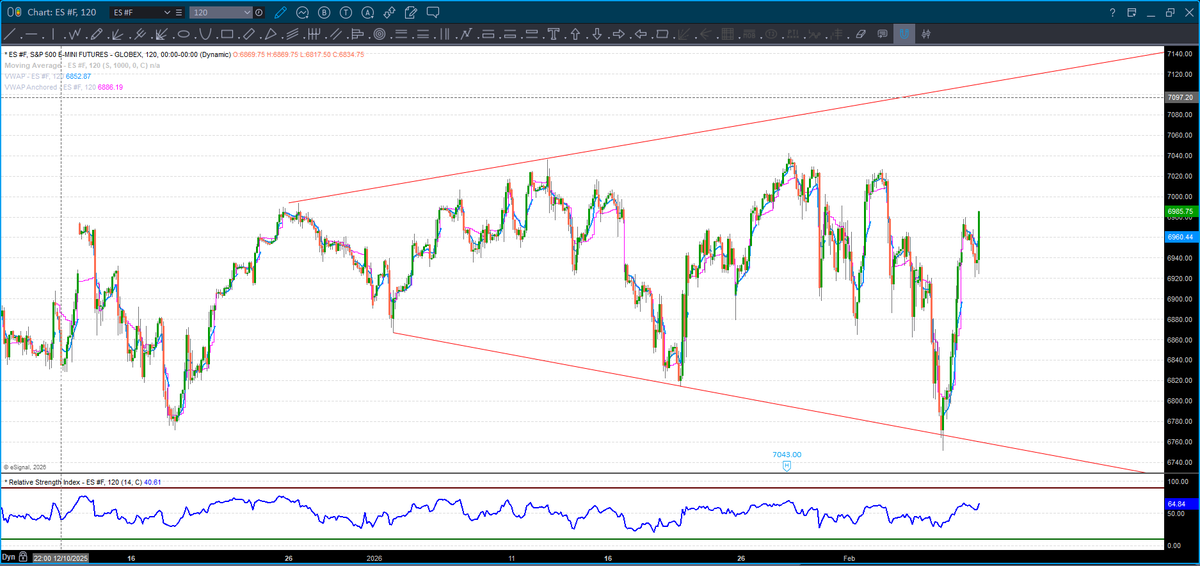
Task: Select the parabola arc drawing tool
Action: (x=206, y=34)
